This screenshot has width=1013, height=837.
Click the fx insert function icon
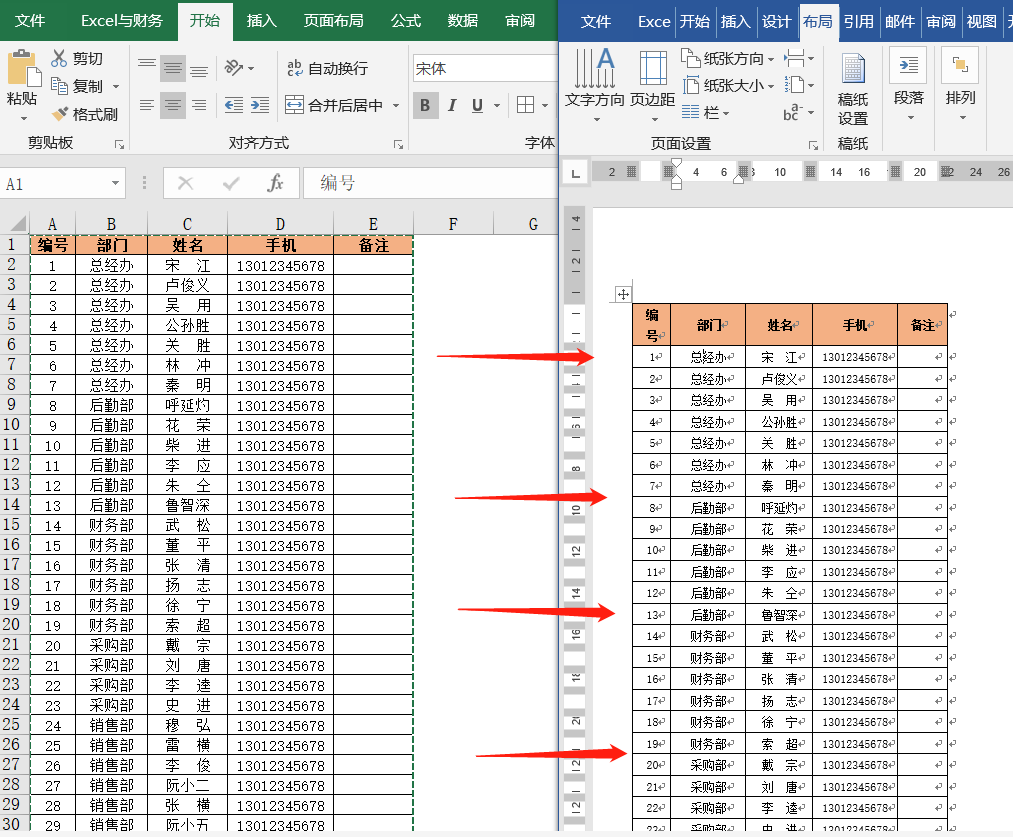[x=275, y=183]
